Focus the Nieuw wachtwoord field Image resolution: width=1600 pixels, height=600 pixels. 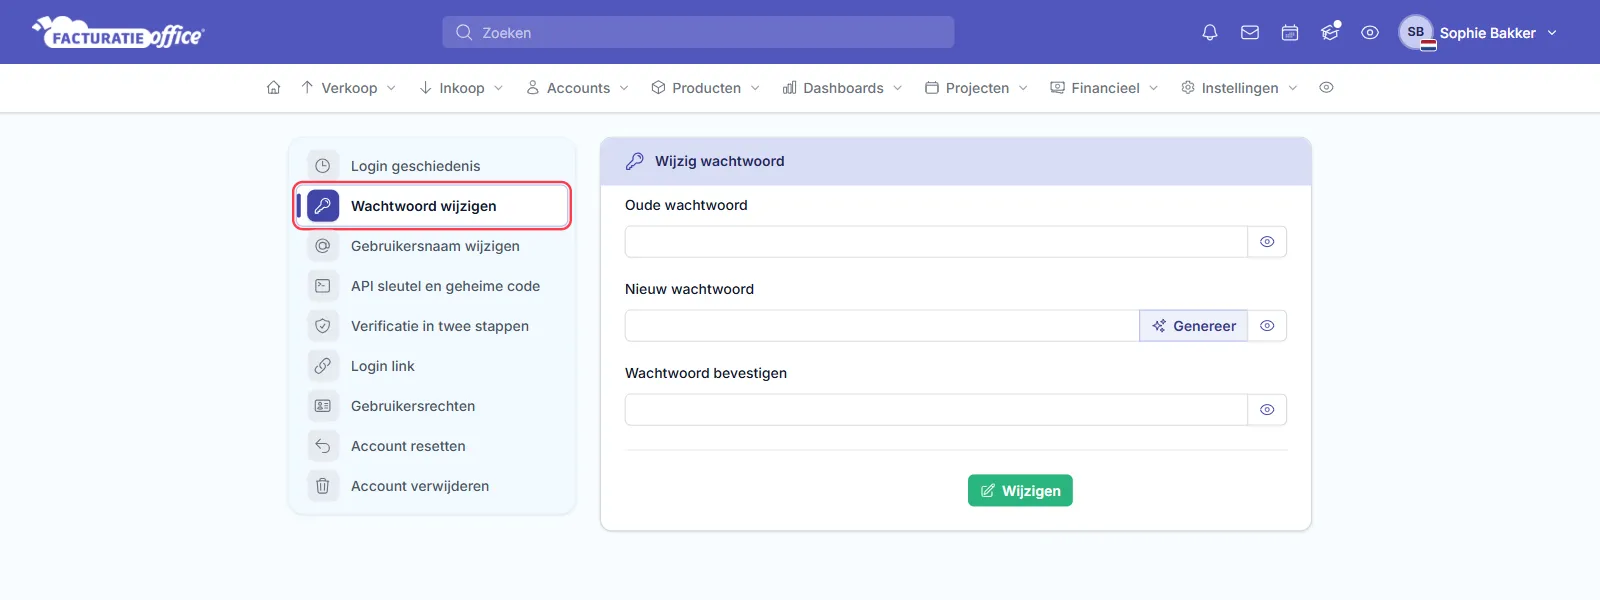point(882,326)
